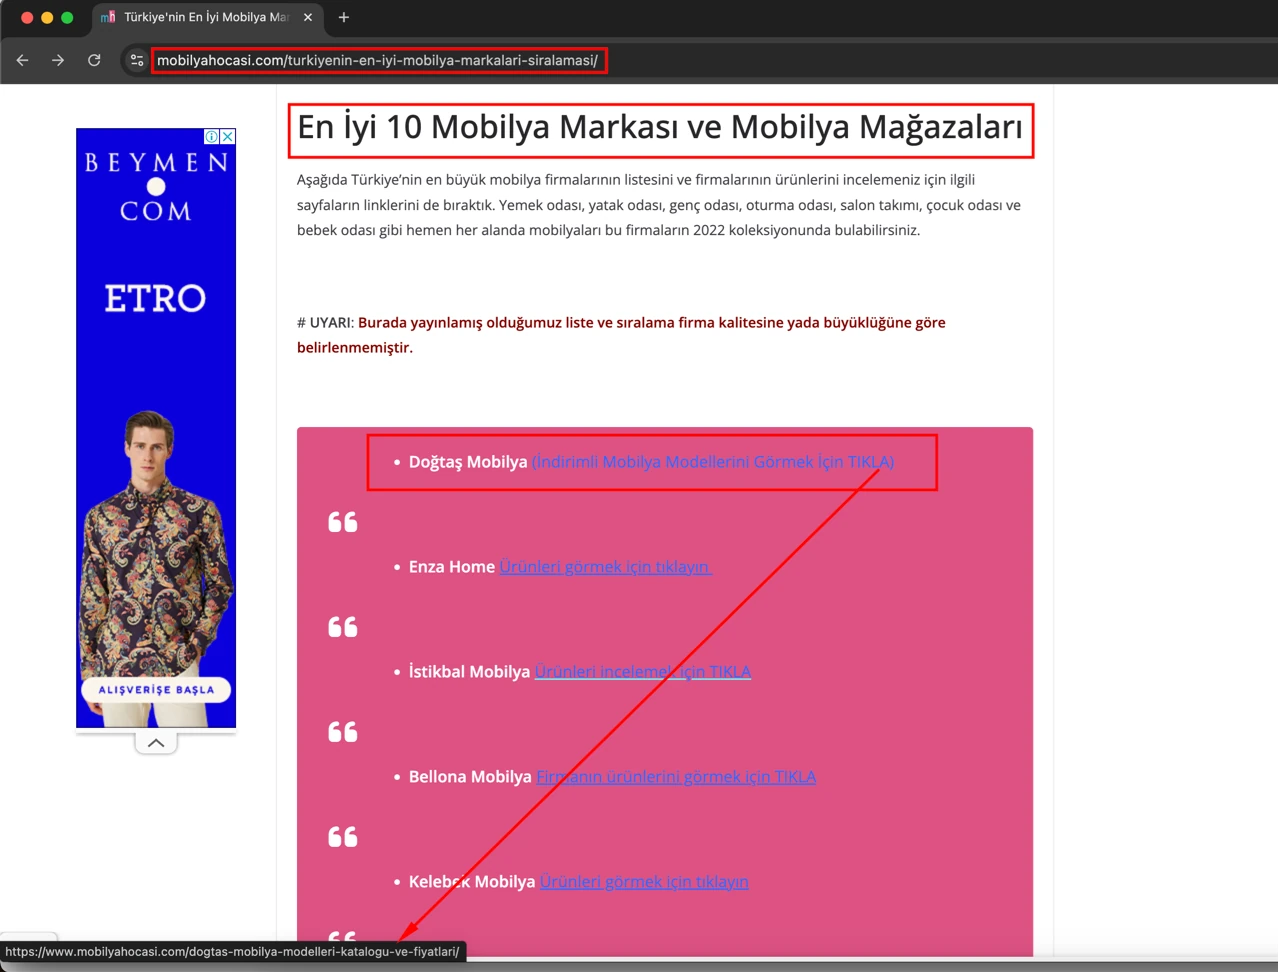
Task: Click the macOS yellow minimize window button
Action: 47,17
